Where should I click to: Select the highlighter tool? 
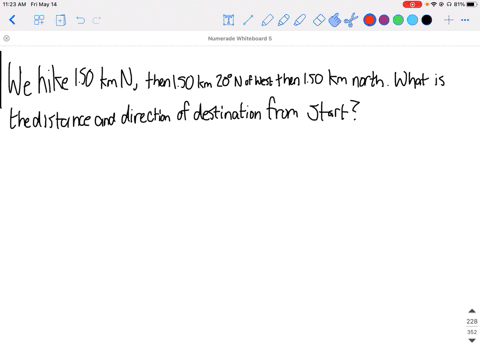pos(300,20)
